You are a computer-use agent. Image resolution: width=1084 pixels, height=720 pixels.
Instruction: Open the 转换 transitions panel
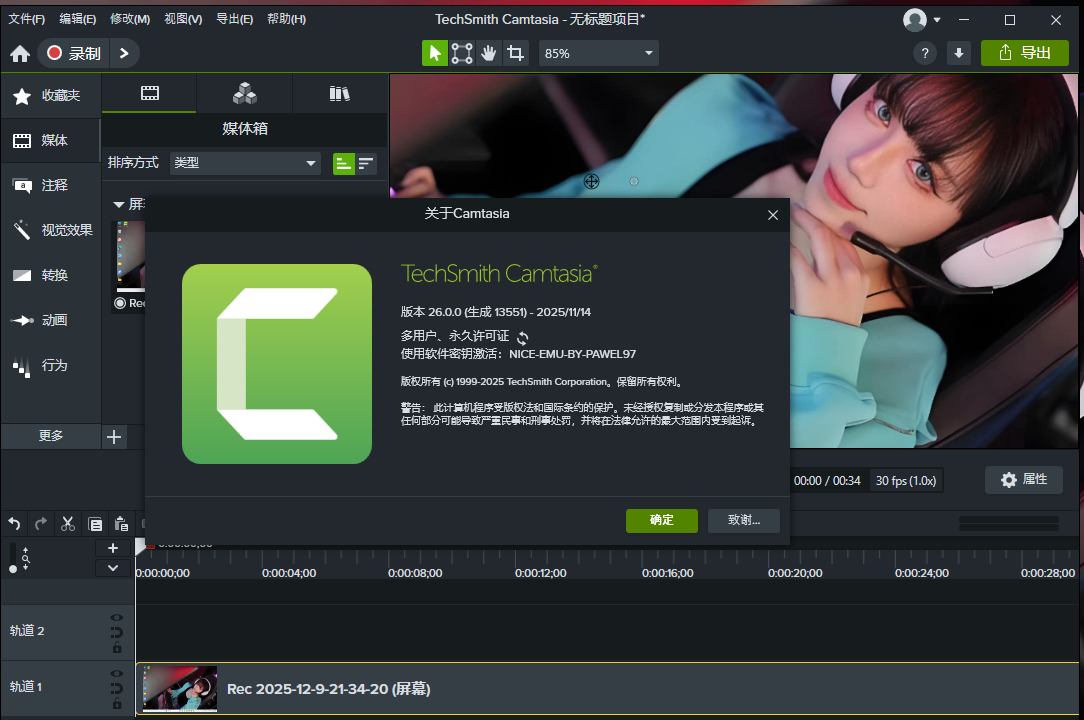click(x=50, y=275)
